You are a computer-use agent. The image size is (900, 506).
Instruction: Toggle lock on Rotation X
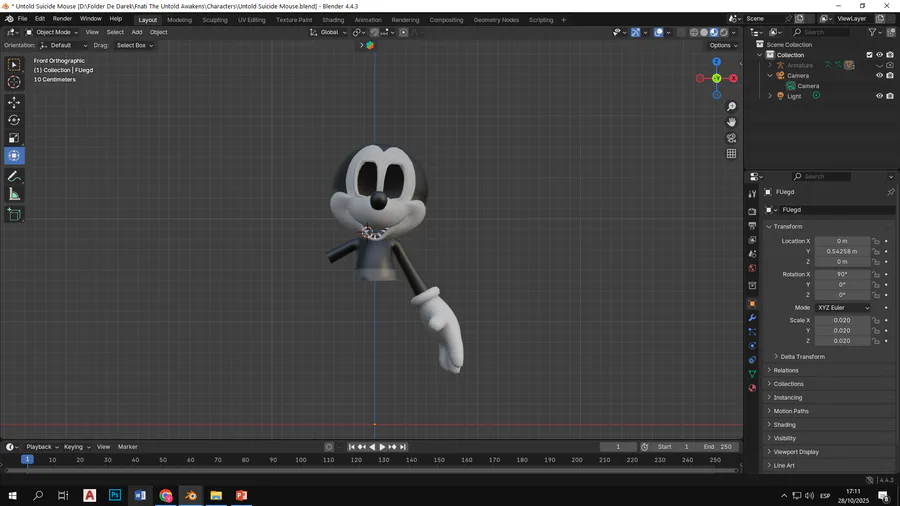click(x=876, y=274)
